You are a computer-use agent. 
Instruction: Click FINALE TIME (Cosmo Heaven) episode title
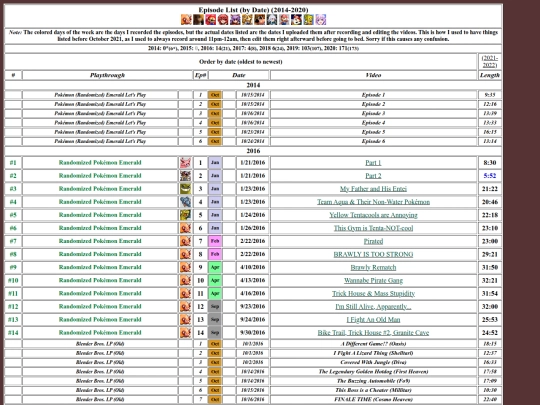(x=373, y=399)
